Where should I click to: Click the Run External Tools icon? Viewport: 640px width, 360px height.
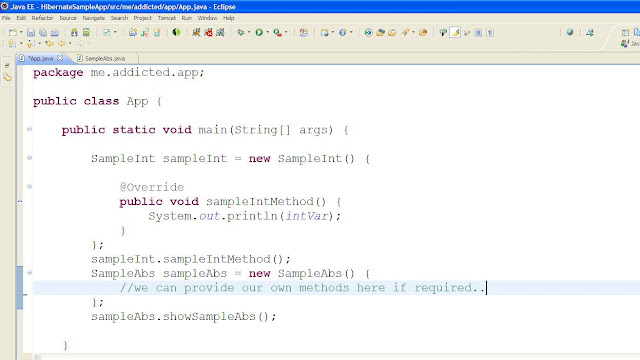[x=278, y=33]
